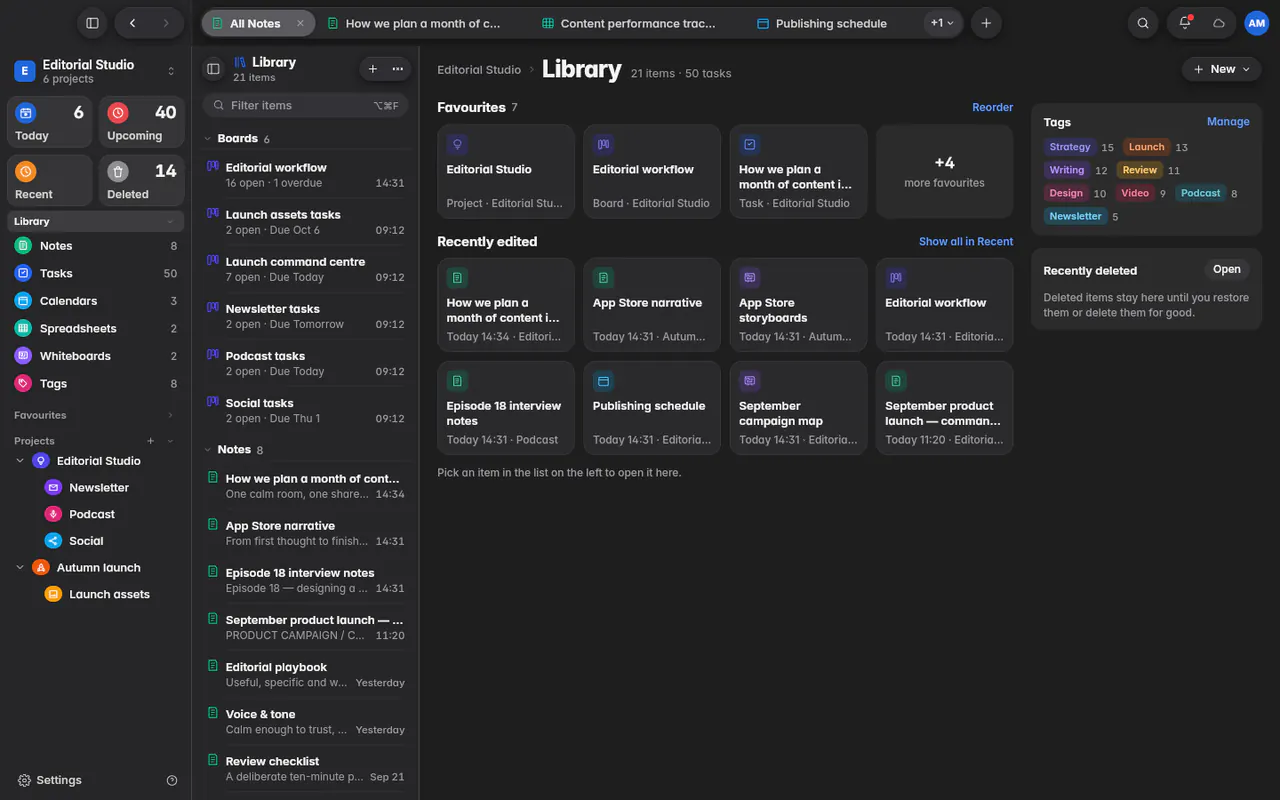Close the All Notes tab
The height and width of the screenshot is (800, 1280).
300,23
